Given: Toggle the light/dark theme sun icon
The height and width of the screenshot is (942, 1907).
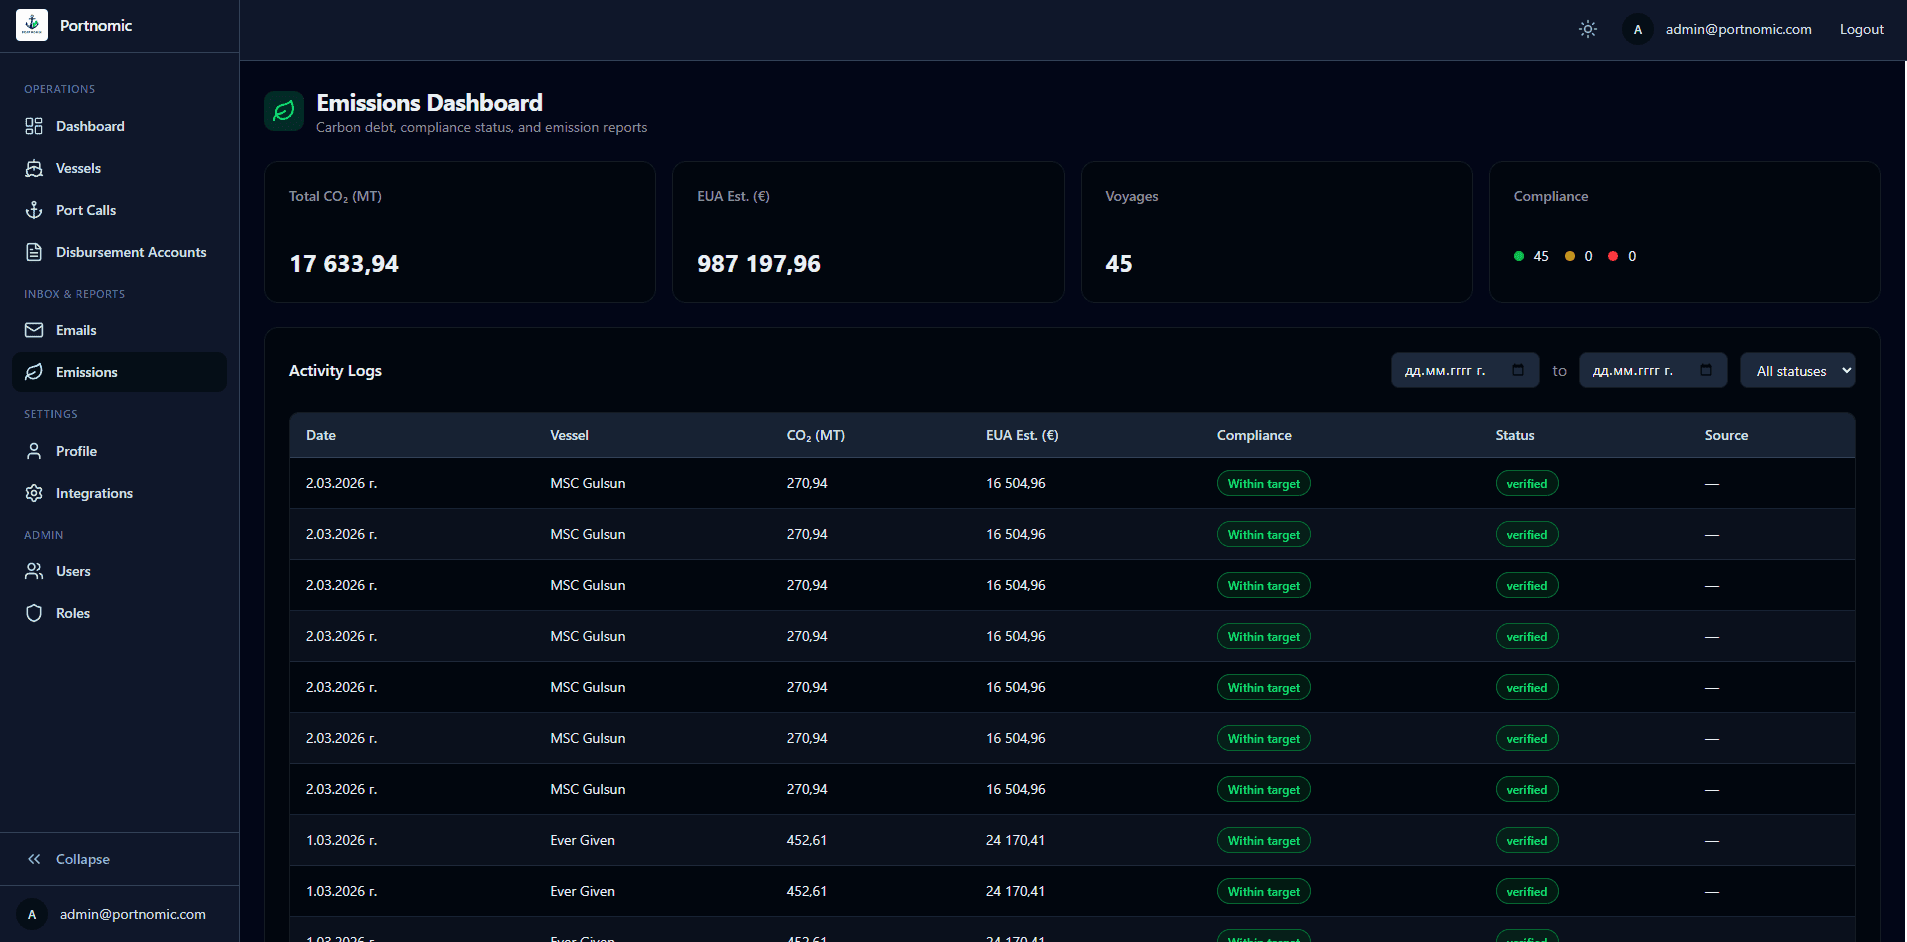Looking at the screenshot, I should pos(1587,29).
